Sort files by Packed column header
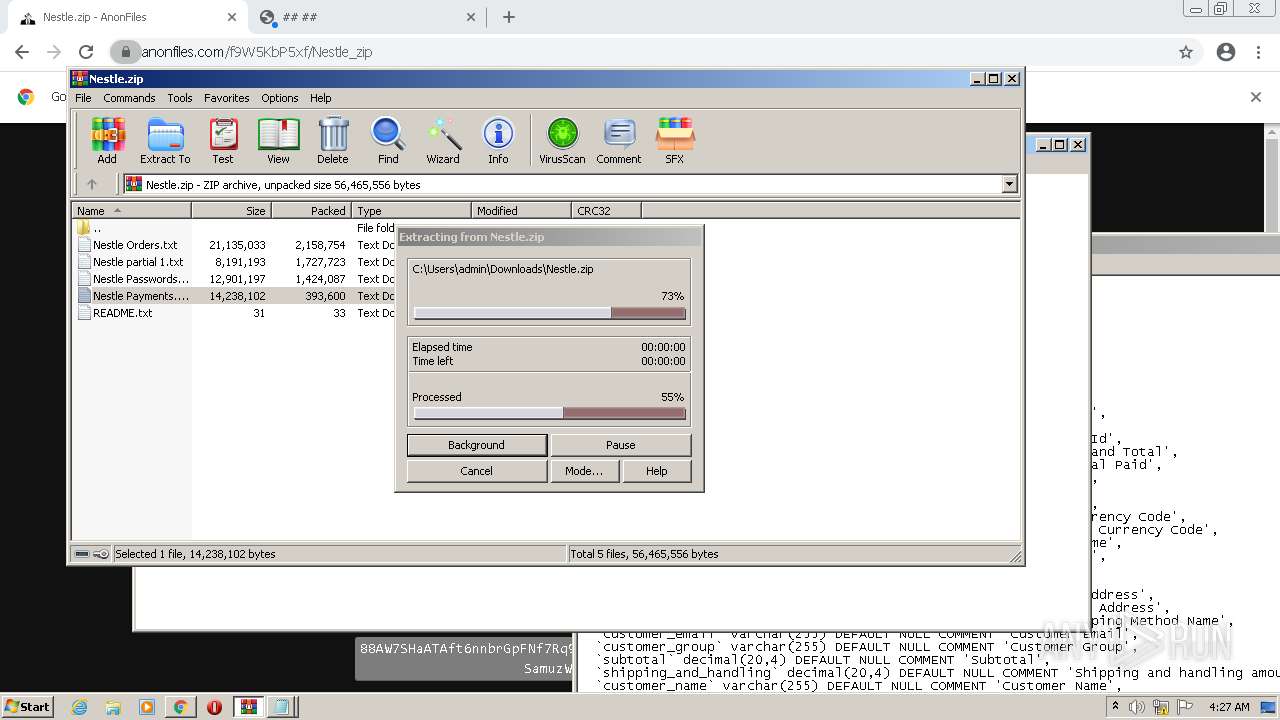This screenshot has width=1280, height=720. pyautogui.click(x=311, y=210)
